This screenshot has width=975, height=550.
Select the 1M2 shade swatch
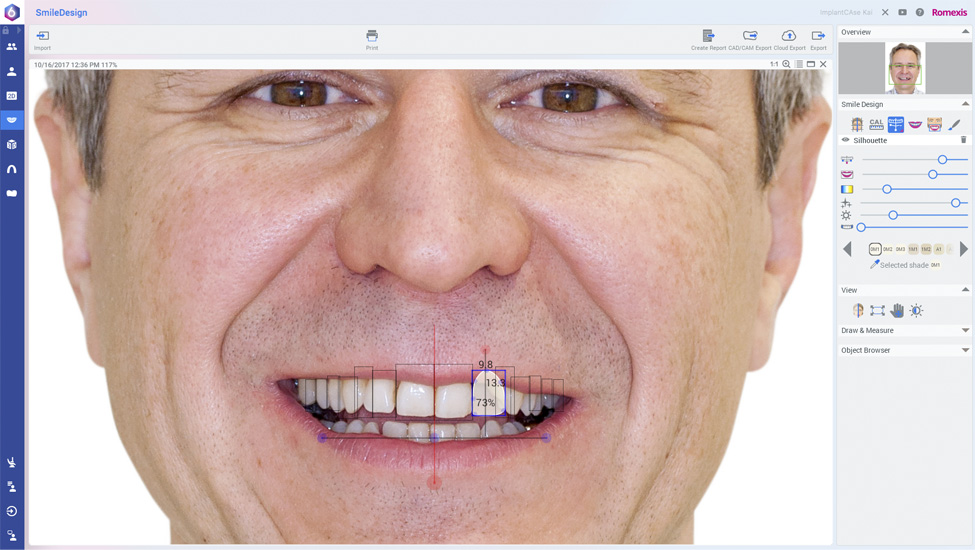coord(926,249)
